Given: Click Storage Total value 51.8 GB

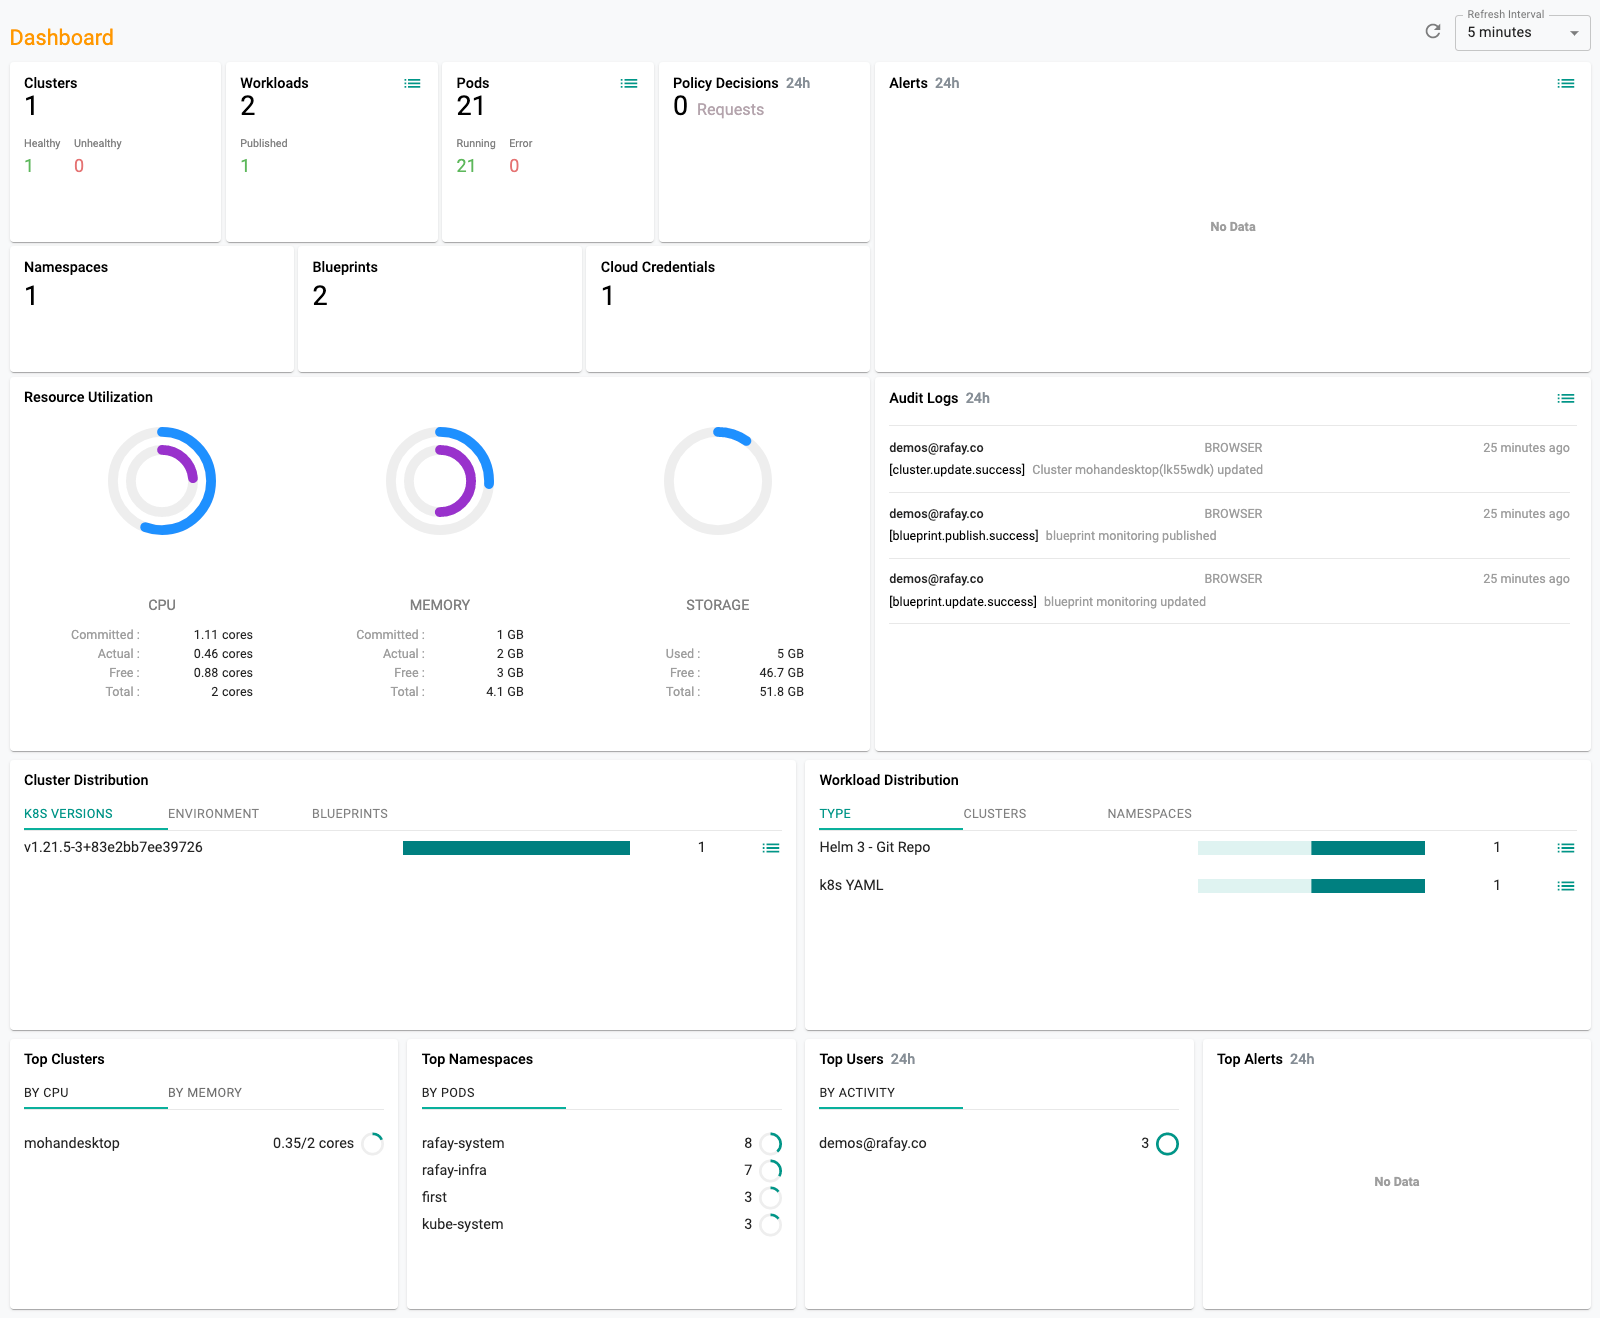Looking at the screenshot, I should point(781,692).
